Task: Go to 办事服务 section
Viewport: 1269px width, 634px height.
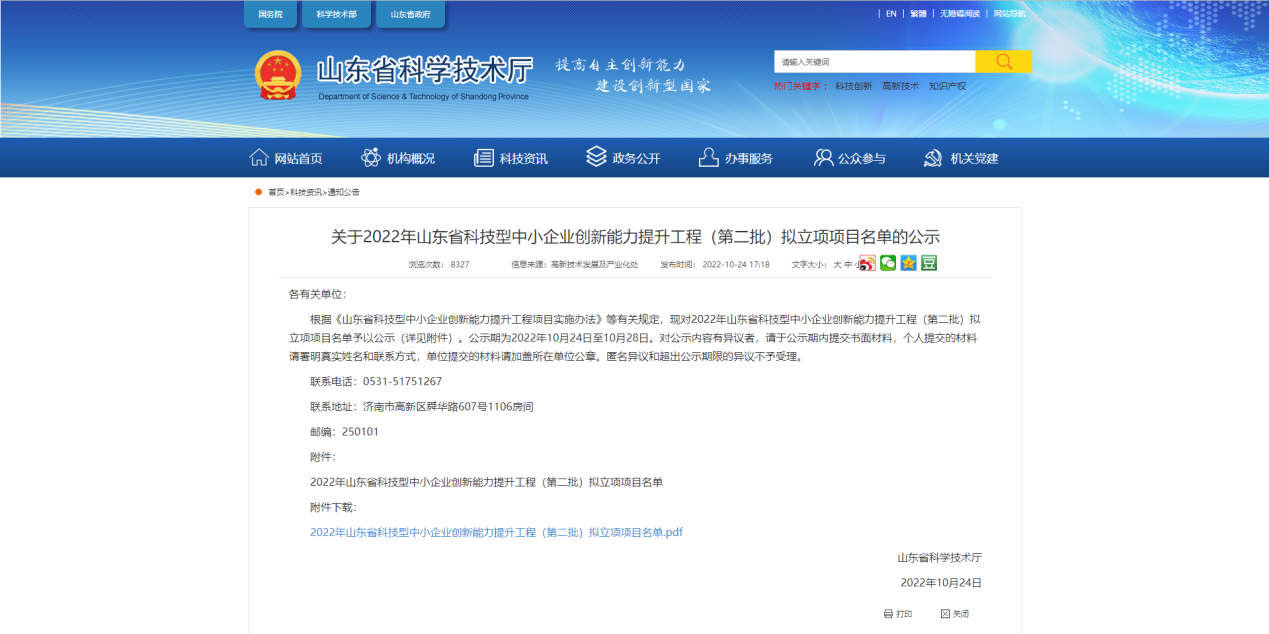Action: (x=736, y=158)
